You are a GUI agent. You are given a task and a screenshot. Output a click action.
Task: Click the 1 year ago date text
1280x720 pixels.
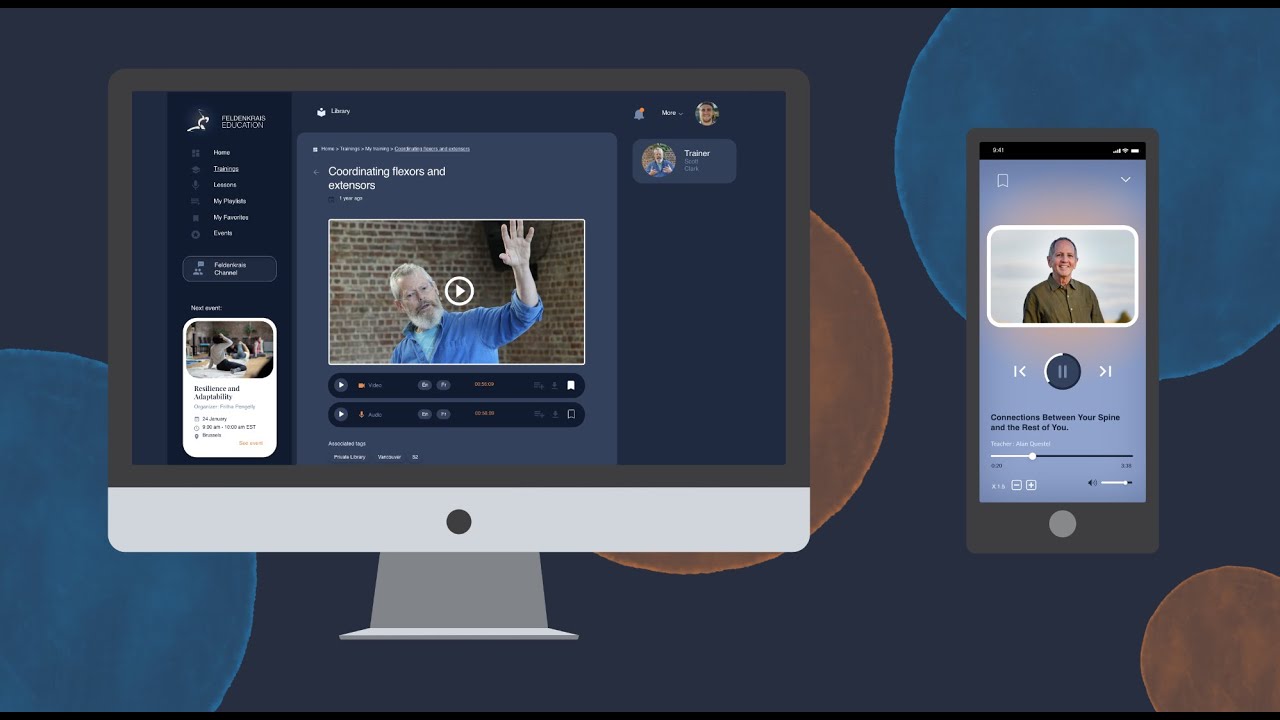tap(351, 199)
